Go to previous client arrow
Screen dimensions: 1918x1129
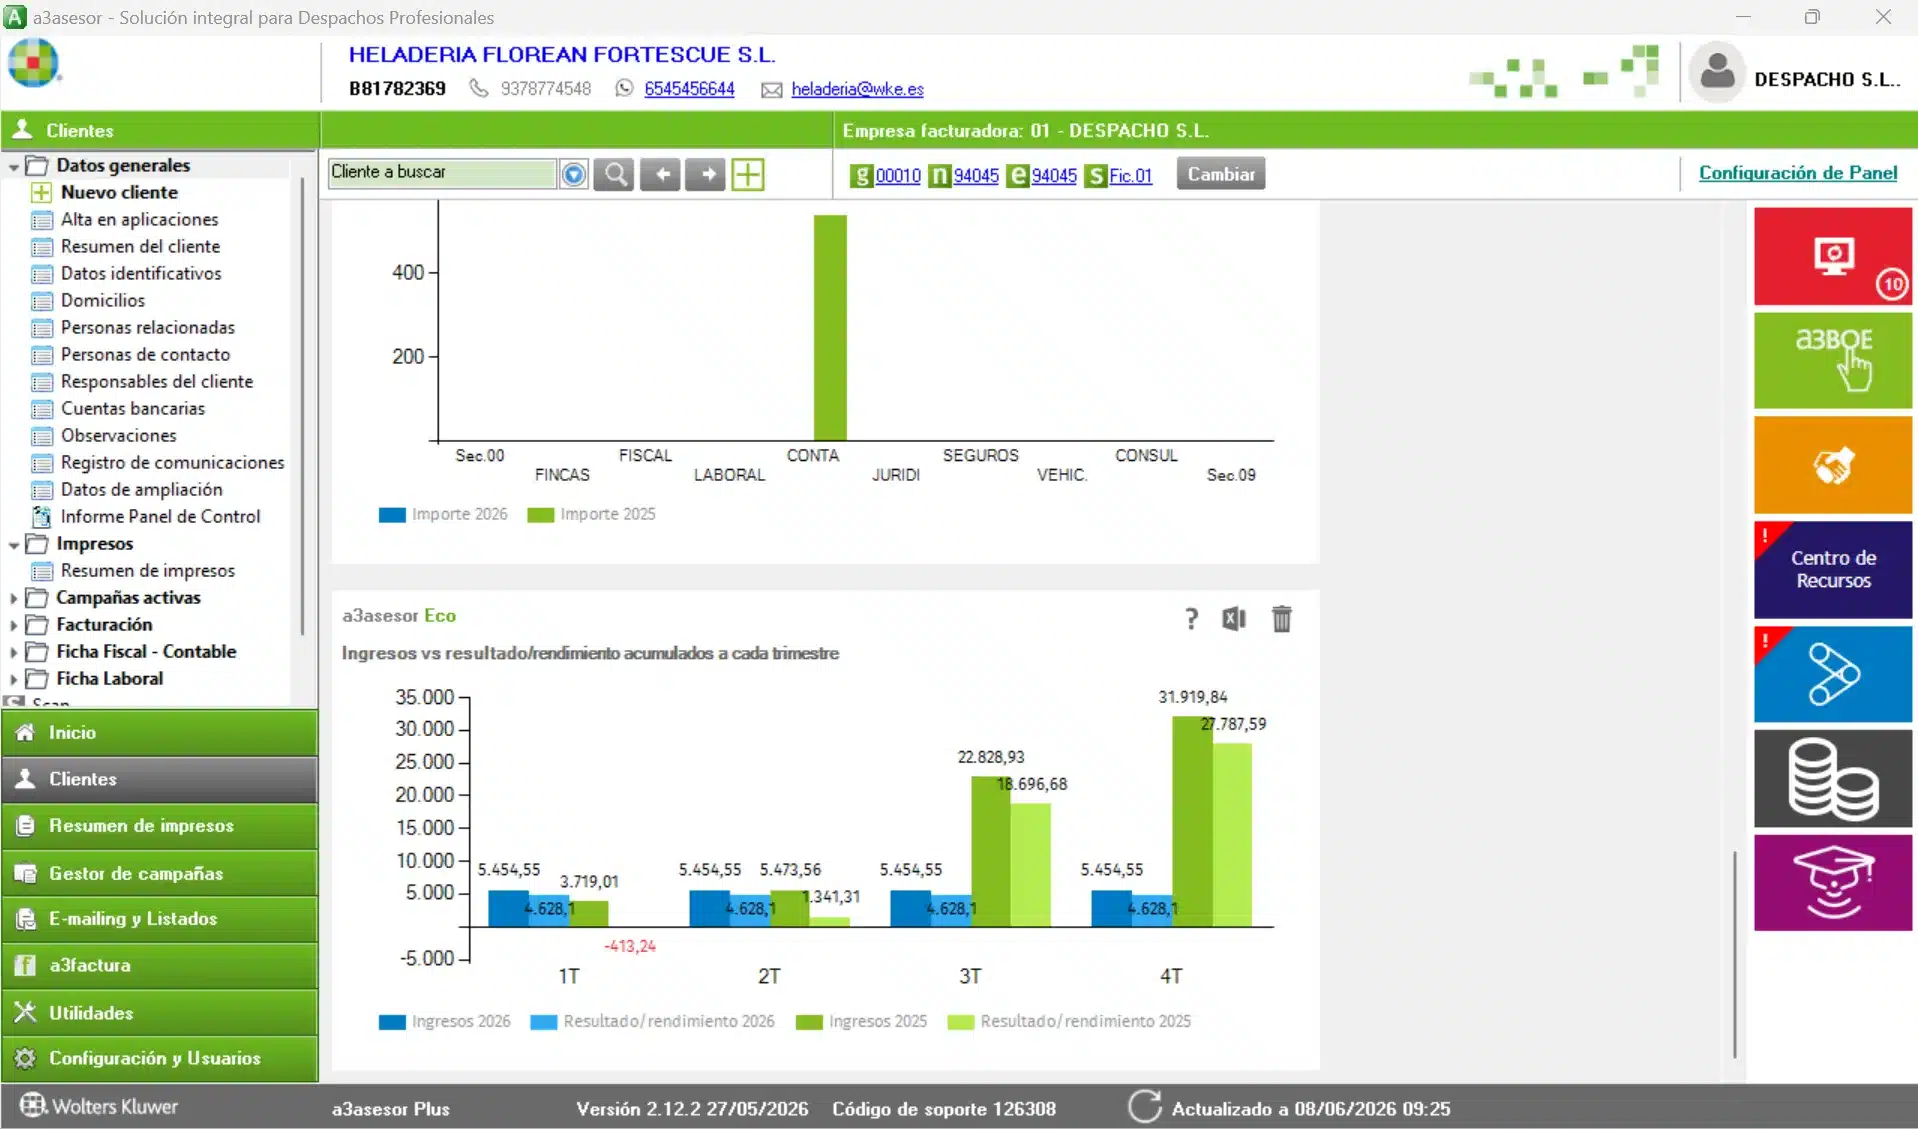coord(660,174)
